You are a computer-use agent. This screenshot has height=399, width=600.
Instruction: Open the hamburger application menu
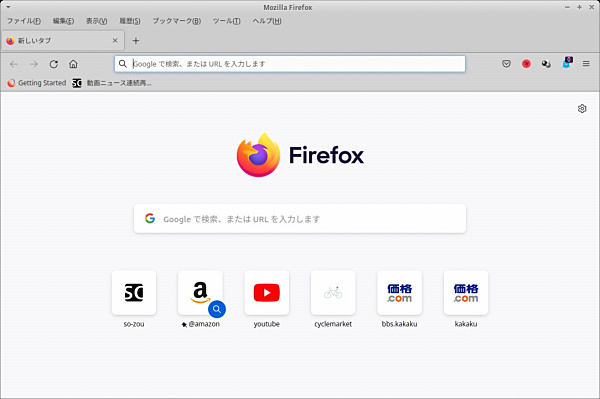point(586,64)
